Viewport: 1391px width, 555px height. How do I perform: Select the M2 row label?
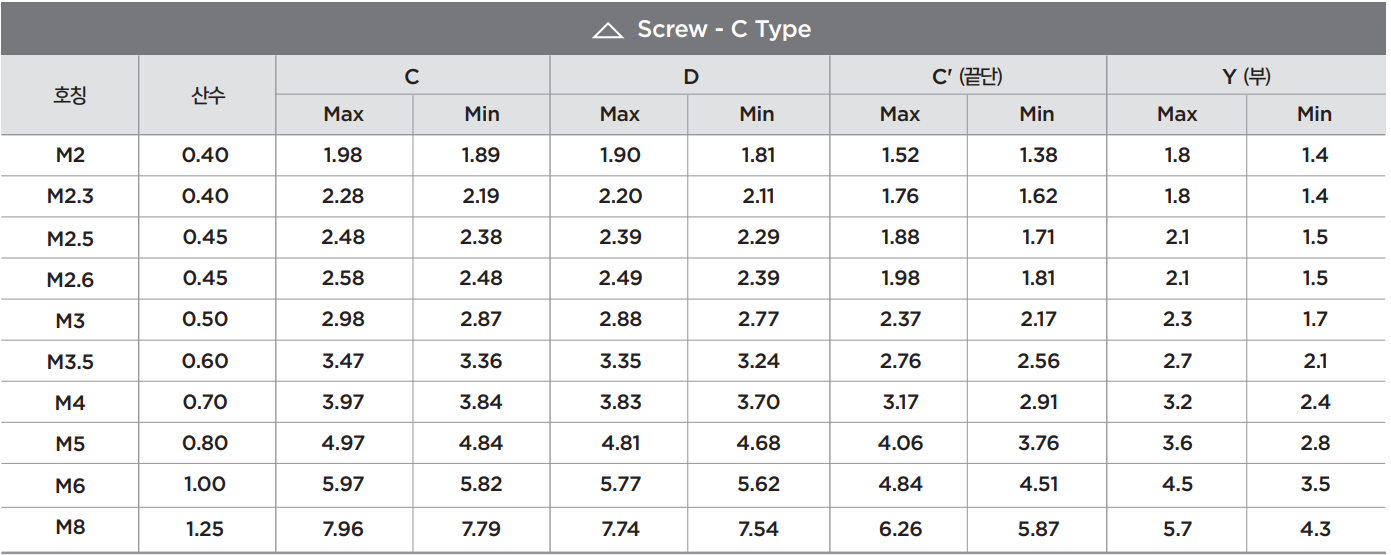point(70,156)
